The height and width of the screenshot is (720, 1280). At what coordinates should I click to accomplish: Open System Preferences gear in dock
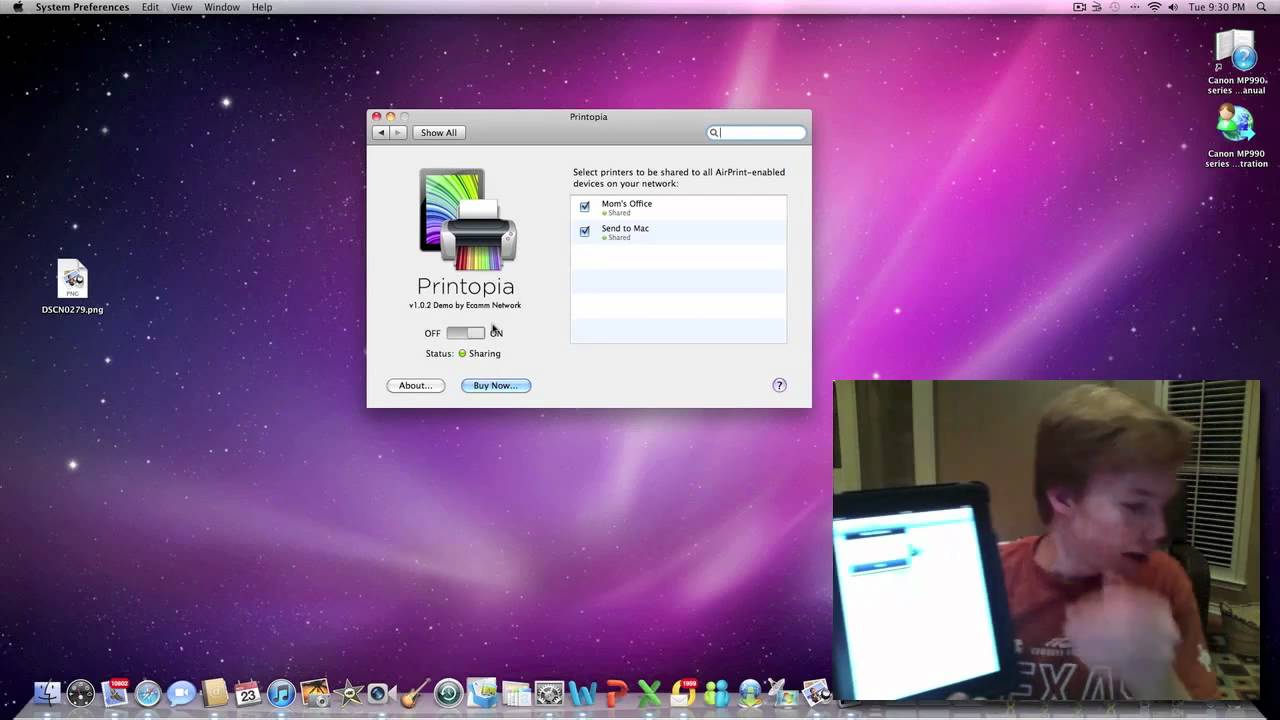click(x=549, y=692)
